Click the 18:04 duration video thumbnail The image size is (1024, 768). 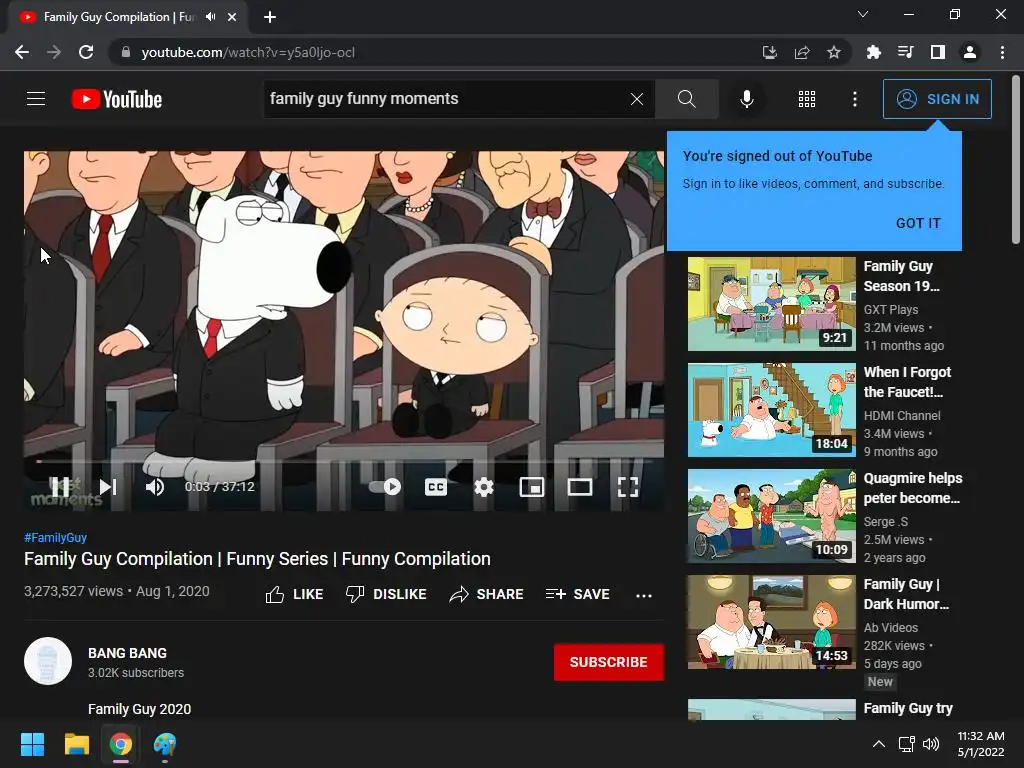click(x=771, y=410)
